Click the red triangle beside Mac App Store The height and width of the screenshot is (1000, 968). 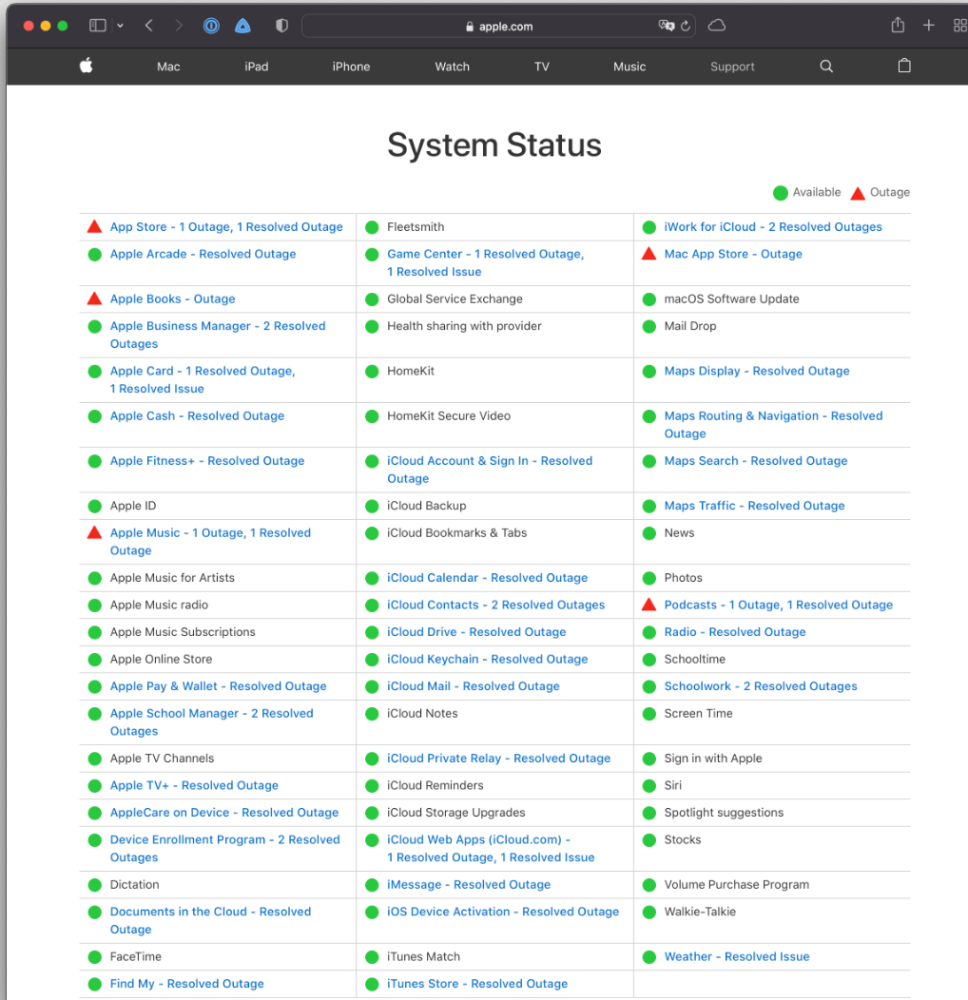pos(649,254)
